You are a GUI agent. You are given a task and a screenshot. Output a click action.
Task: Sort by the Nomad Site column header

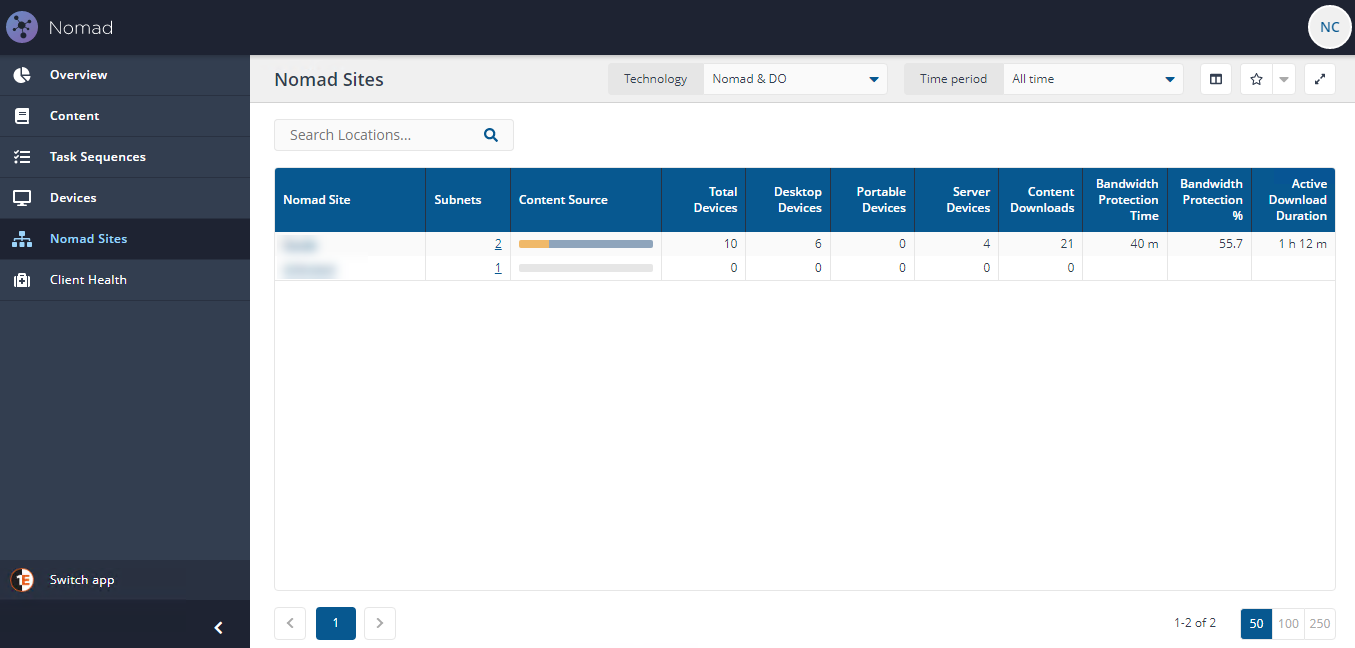tap(350, 200)
